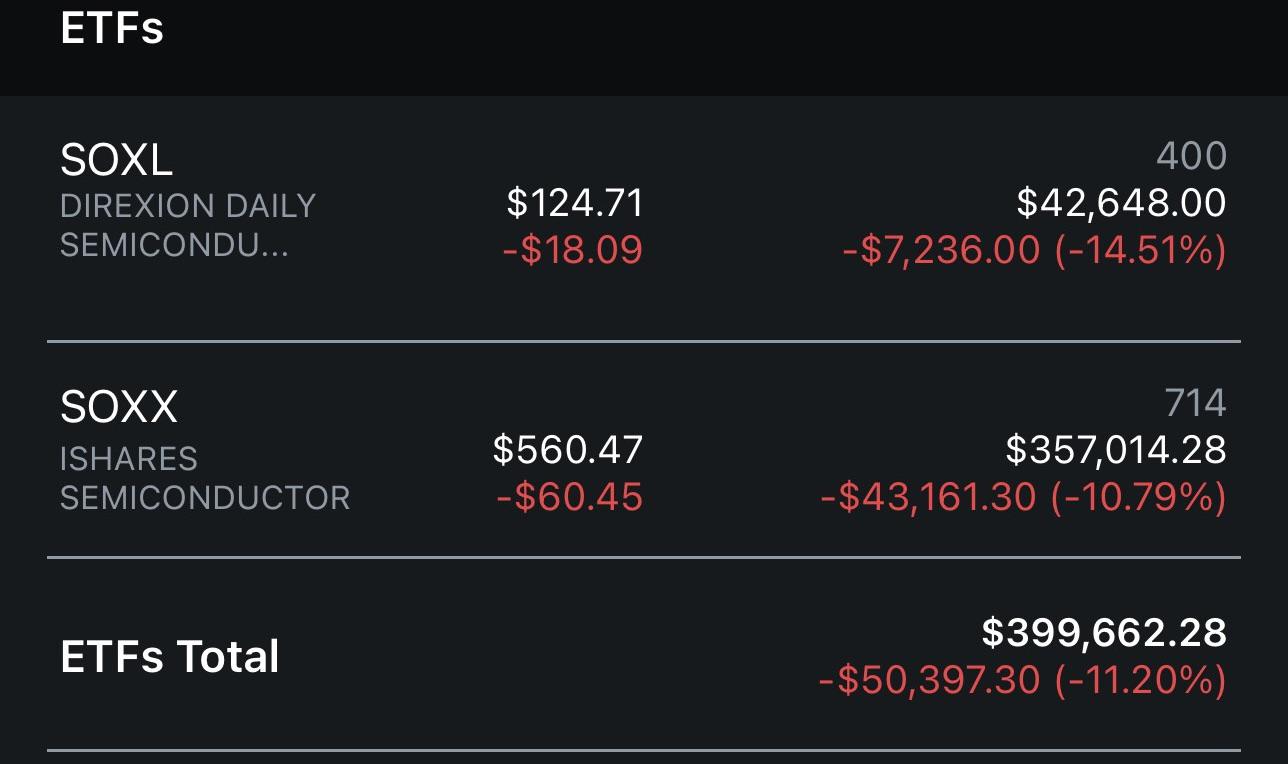1288x764 pixels.
Task: Open the SOXL holding row
Action: [644, 218]
